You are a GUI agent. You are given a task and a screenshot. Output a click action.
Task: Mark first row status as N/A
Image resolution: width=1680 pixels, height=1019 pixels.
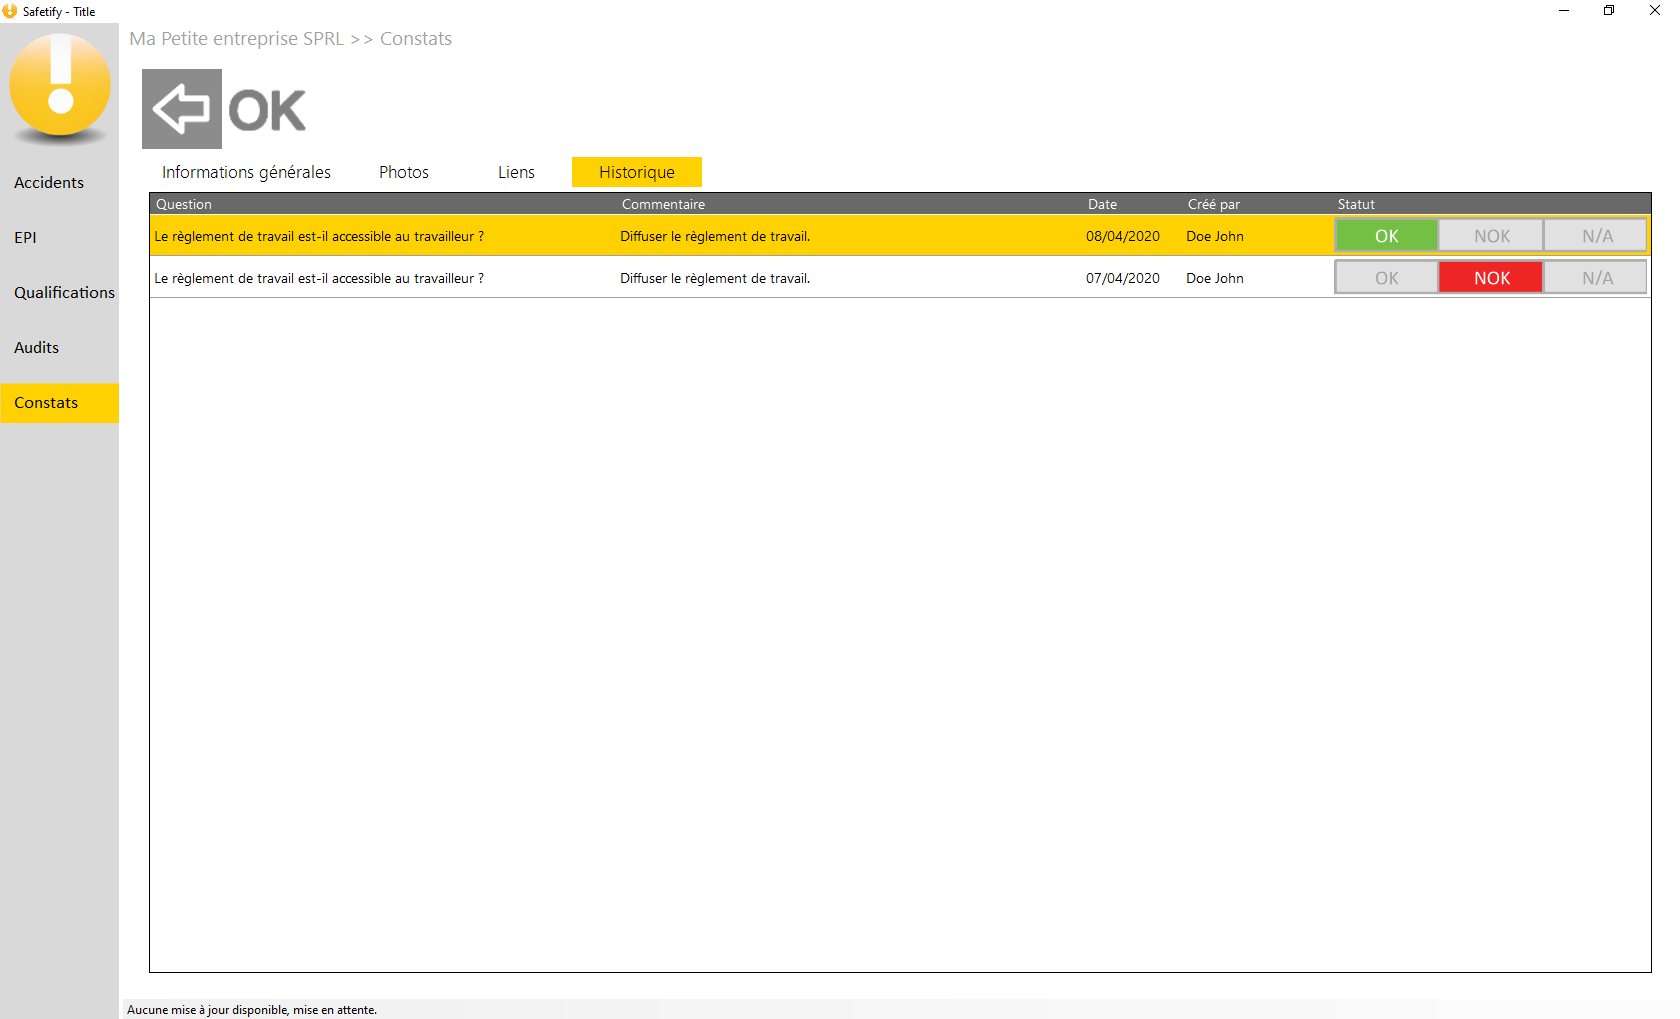pos(1596,236)
